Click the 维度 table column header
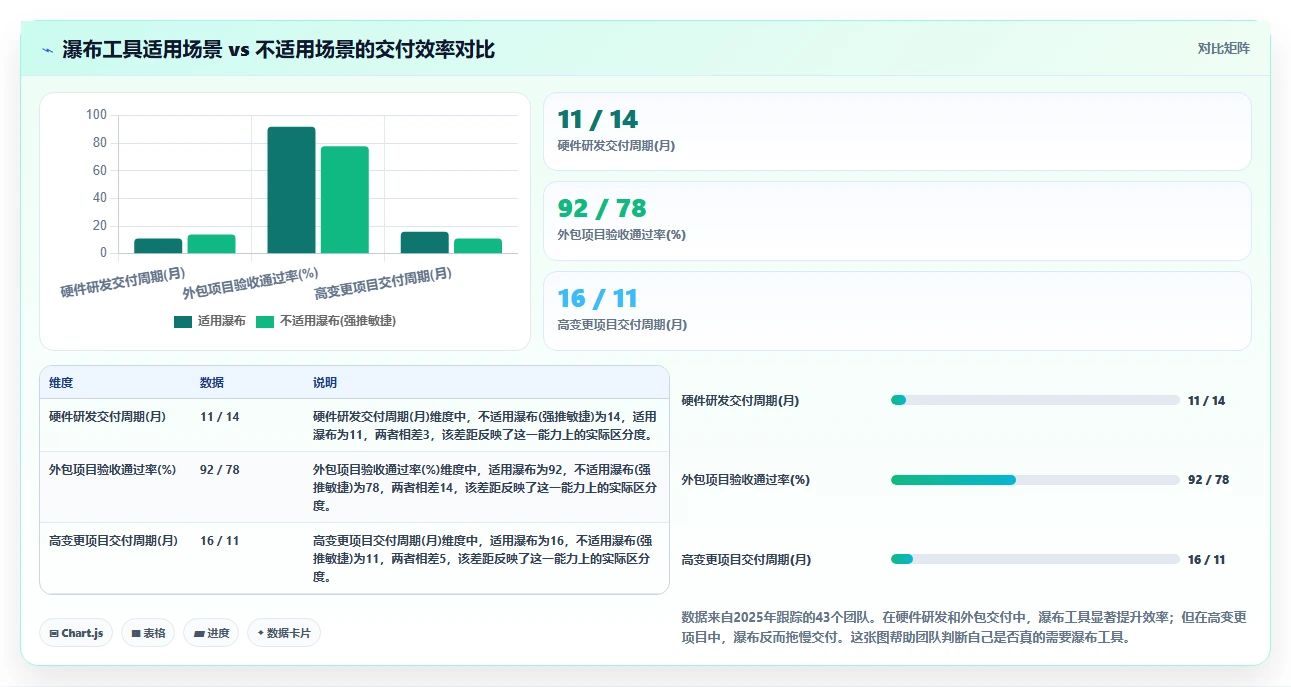The image size is (1291, 687). coord(61,383)
